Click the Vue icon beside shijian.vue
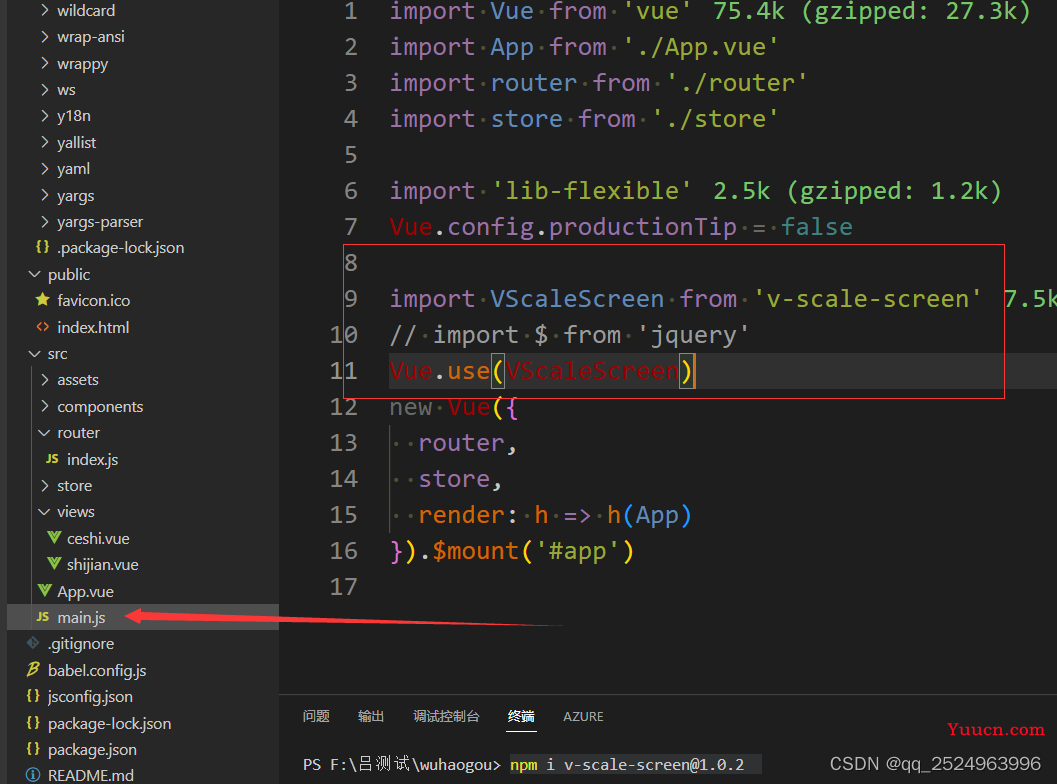Viewport: 1057px width, 784px height. click(x=54, y=564)
